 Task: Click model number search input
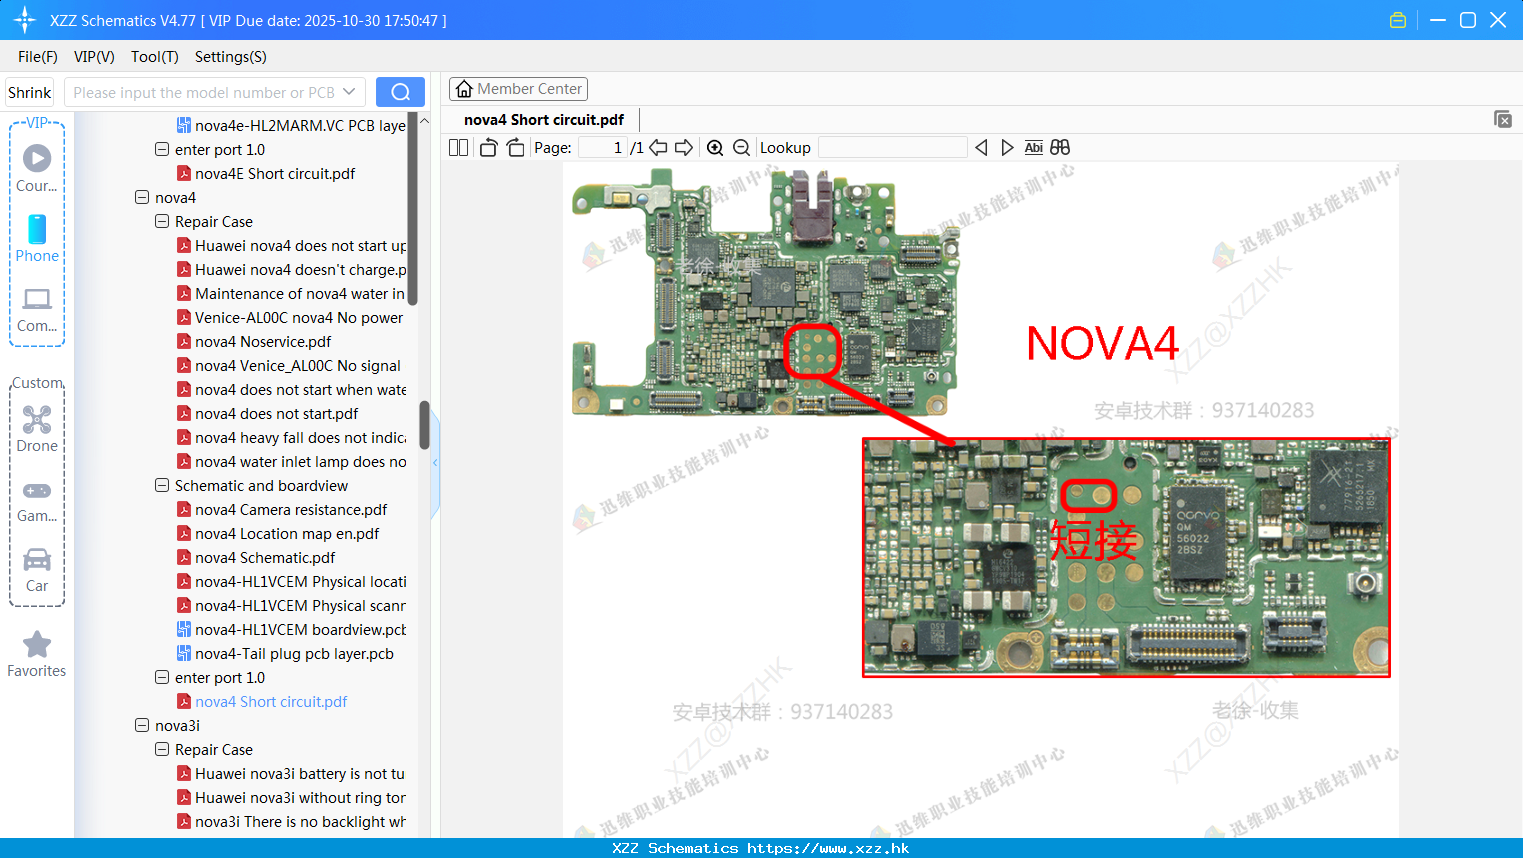coord(203,92)
